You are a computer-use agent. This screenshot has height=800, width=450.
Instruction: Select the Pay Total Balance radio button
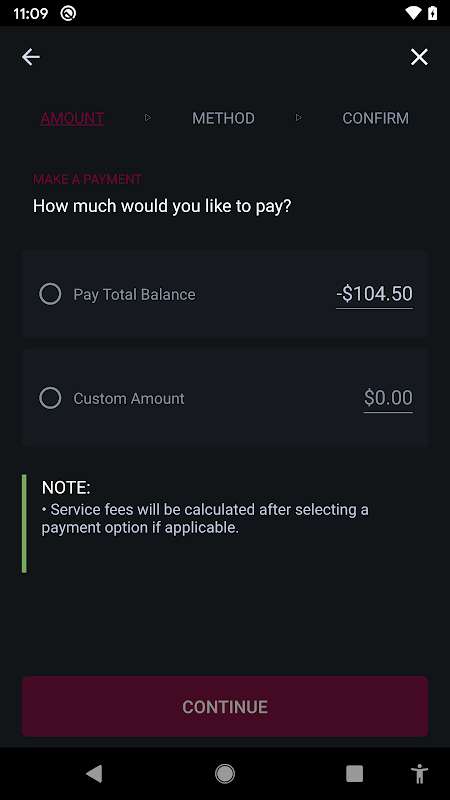[x=51, y=294]
